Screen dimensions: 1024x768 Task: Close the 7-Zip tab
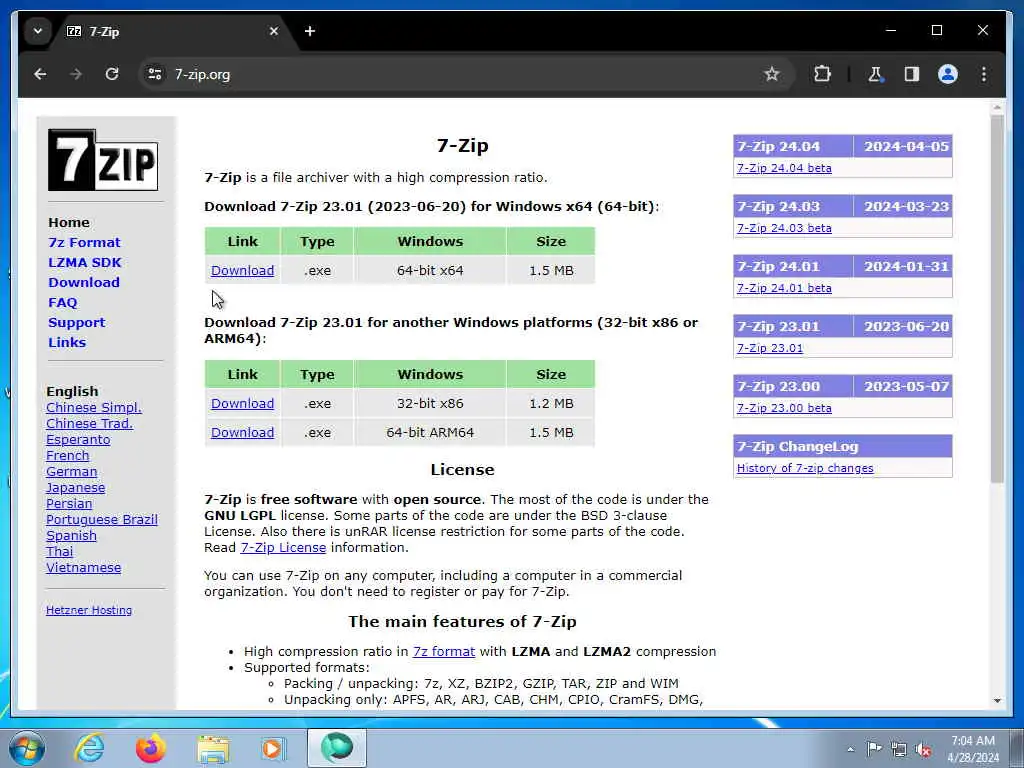coord(274,31)
